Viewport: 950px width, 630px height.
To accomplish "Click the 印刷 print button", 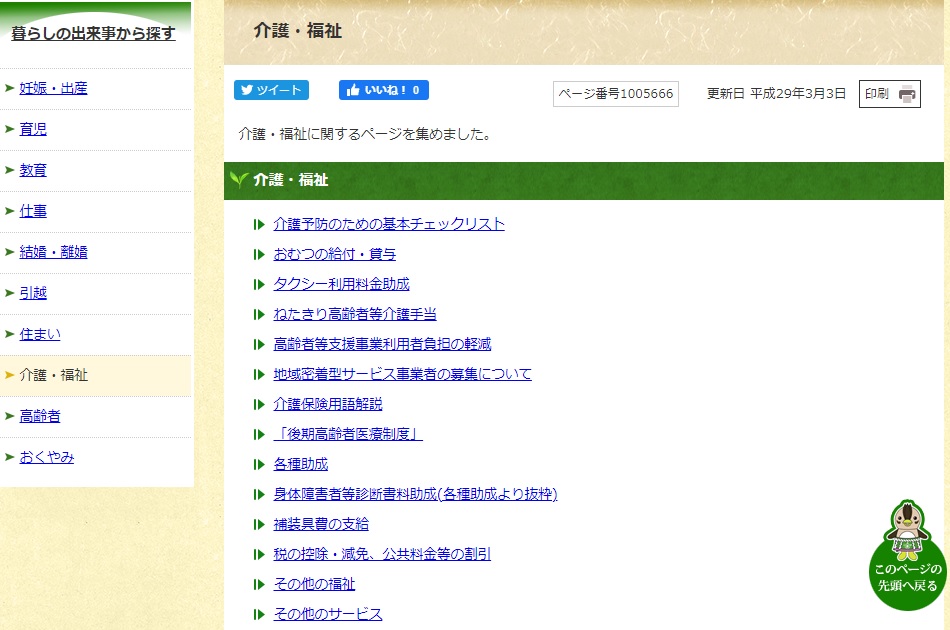I will (889, 94).
